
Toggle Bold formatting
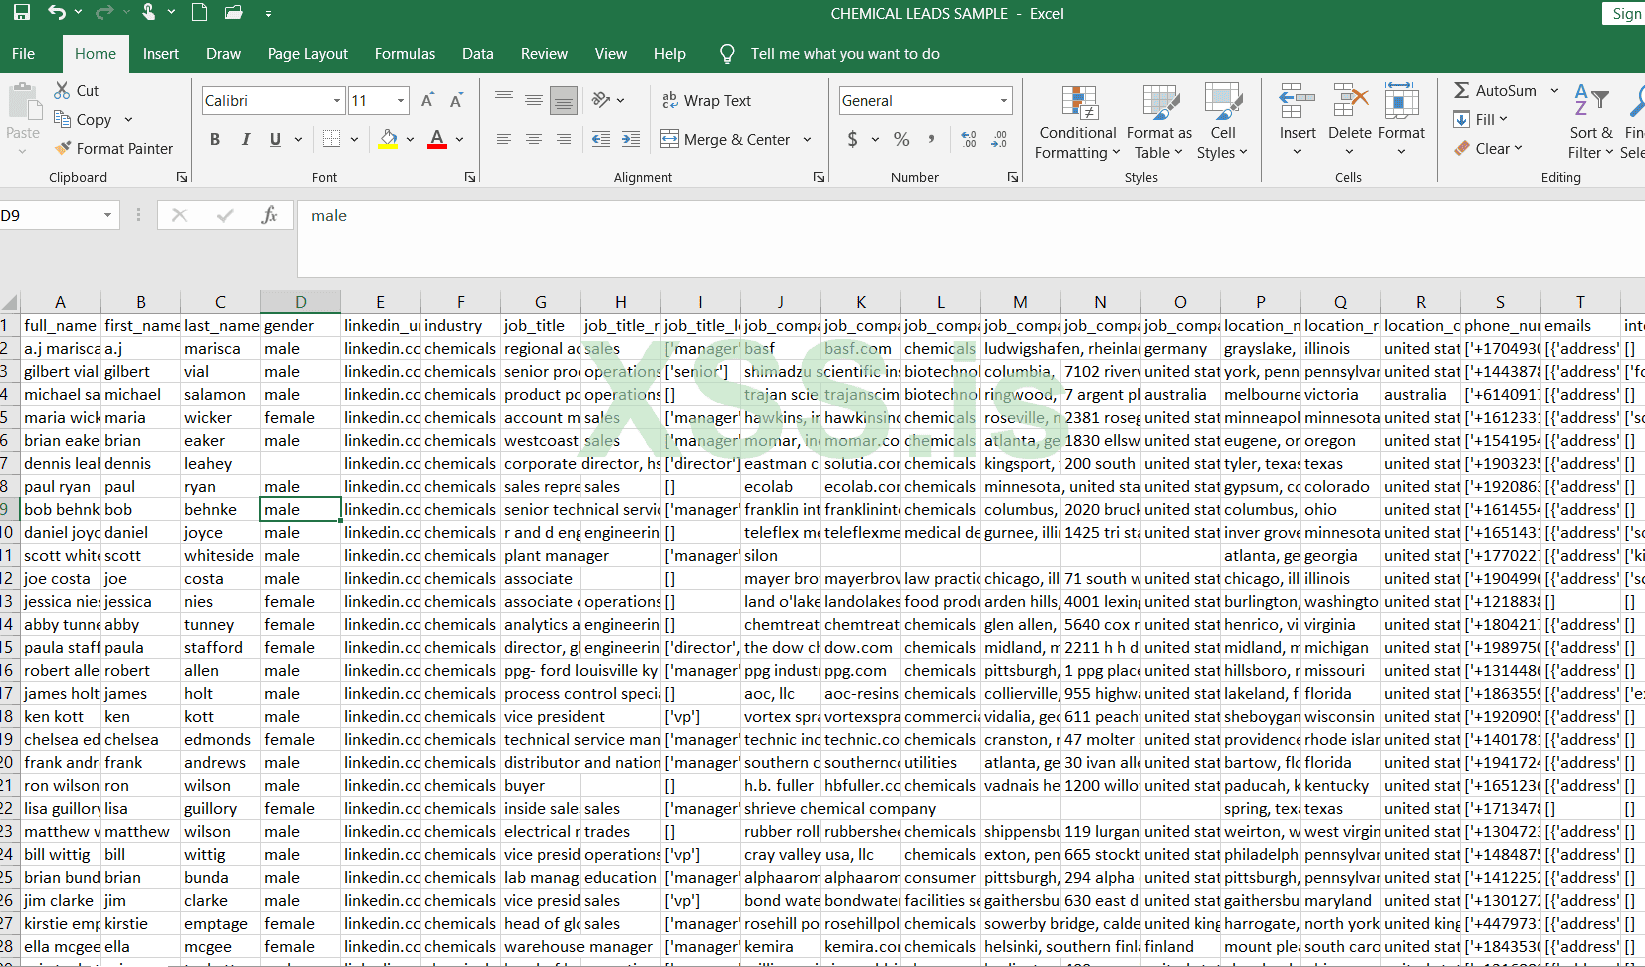click(215, 139)
